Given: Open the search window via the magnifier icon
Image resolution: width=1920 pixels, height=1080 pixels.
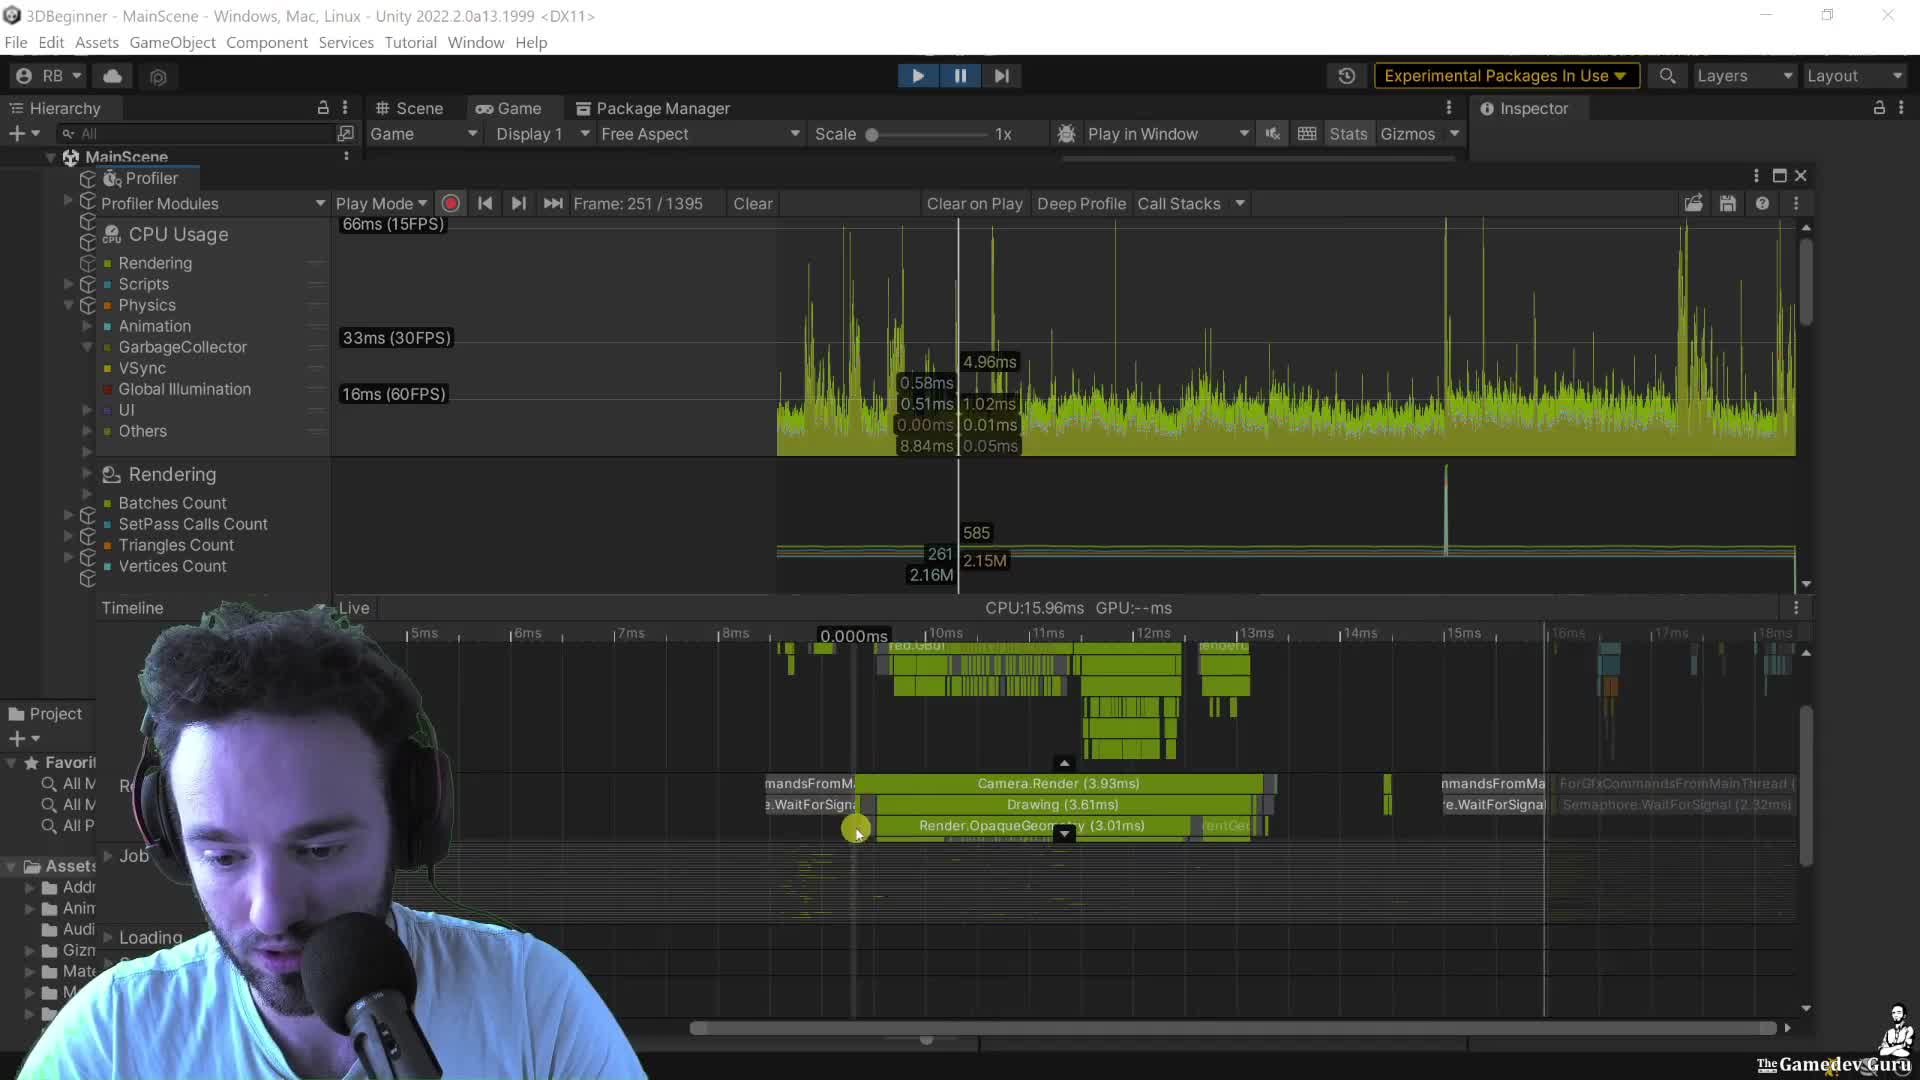Looking at the screenshot, I should (1667, 75).
